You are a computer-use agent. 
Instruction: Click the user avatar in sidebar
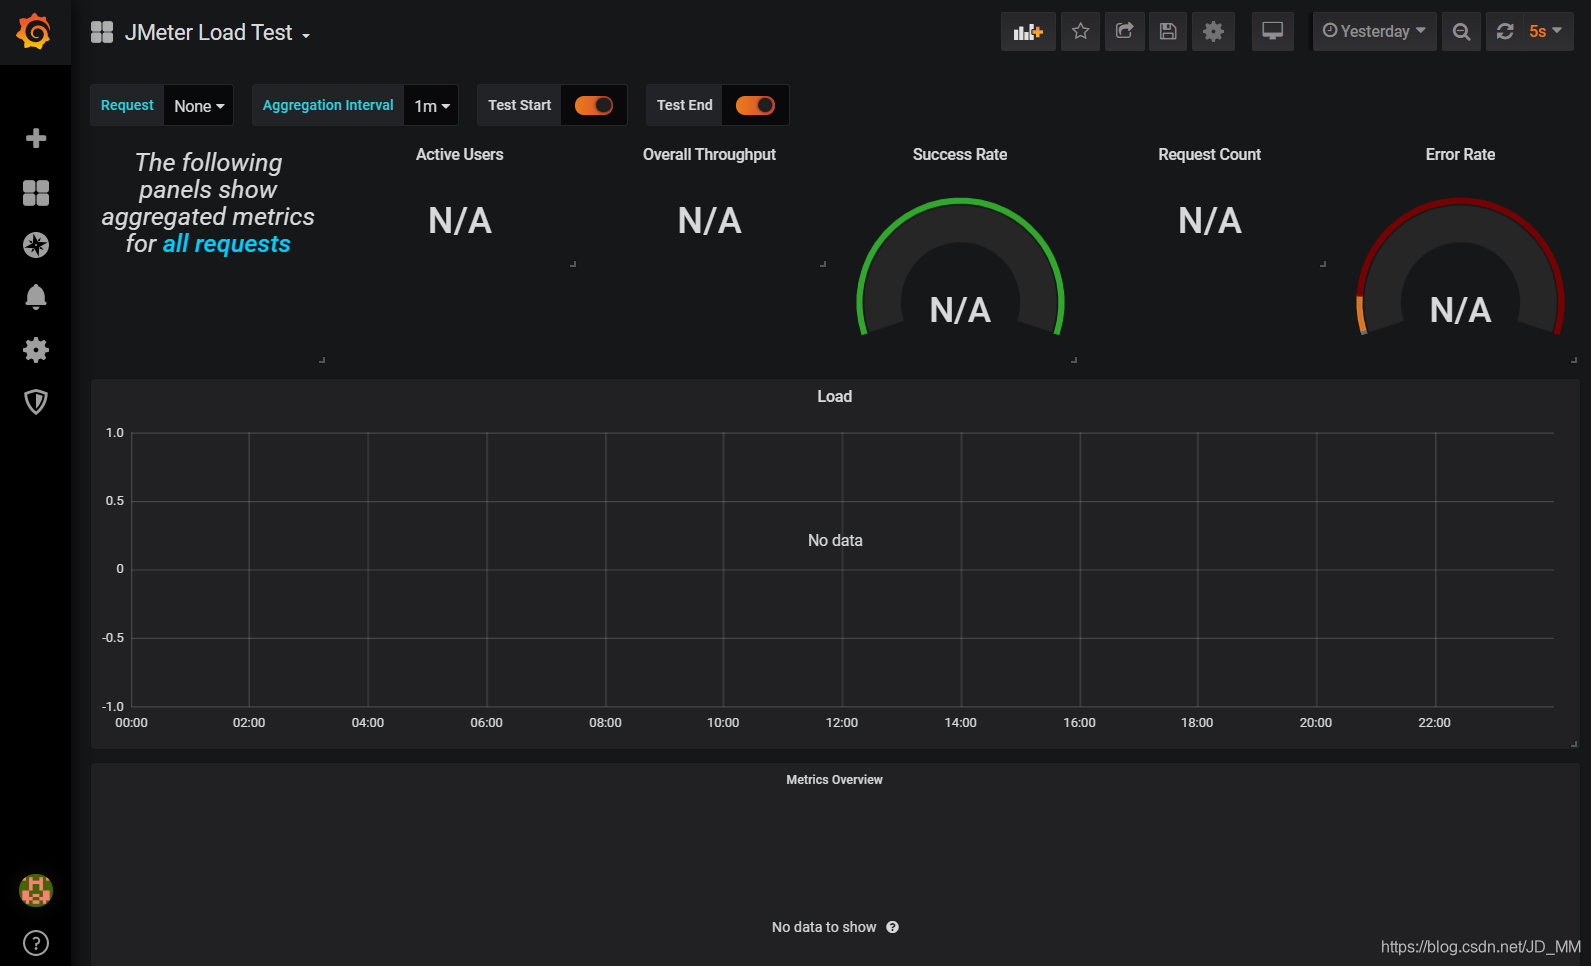pos(36,890)
